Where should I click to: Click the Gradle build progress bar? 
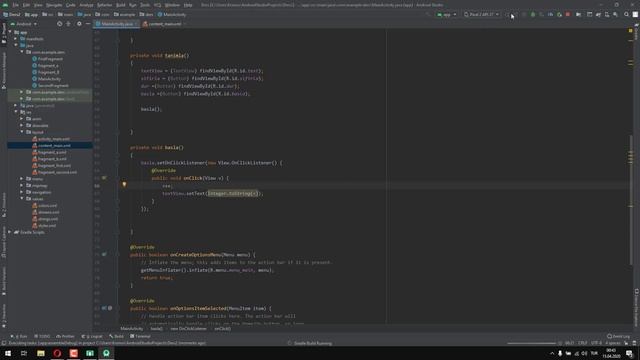pos(531,343)
